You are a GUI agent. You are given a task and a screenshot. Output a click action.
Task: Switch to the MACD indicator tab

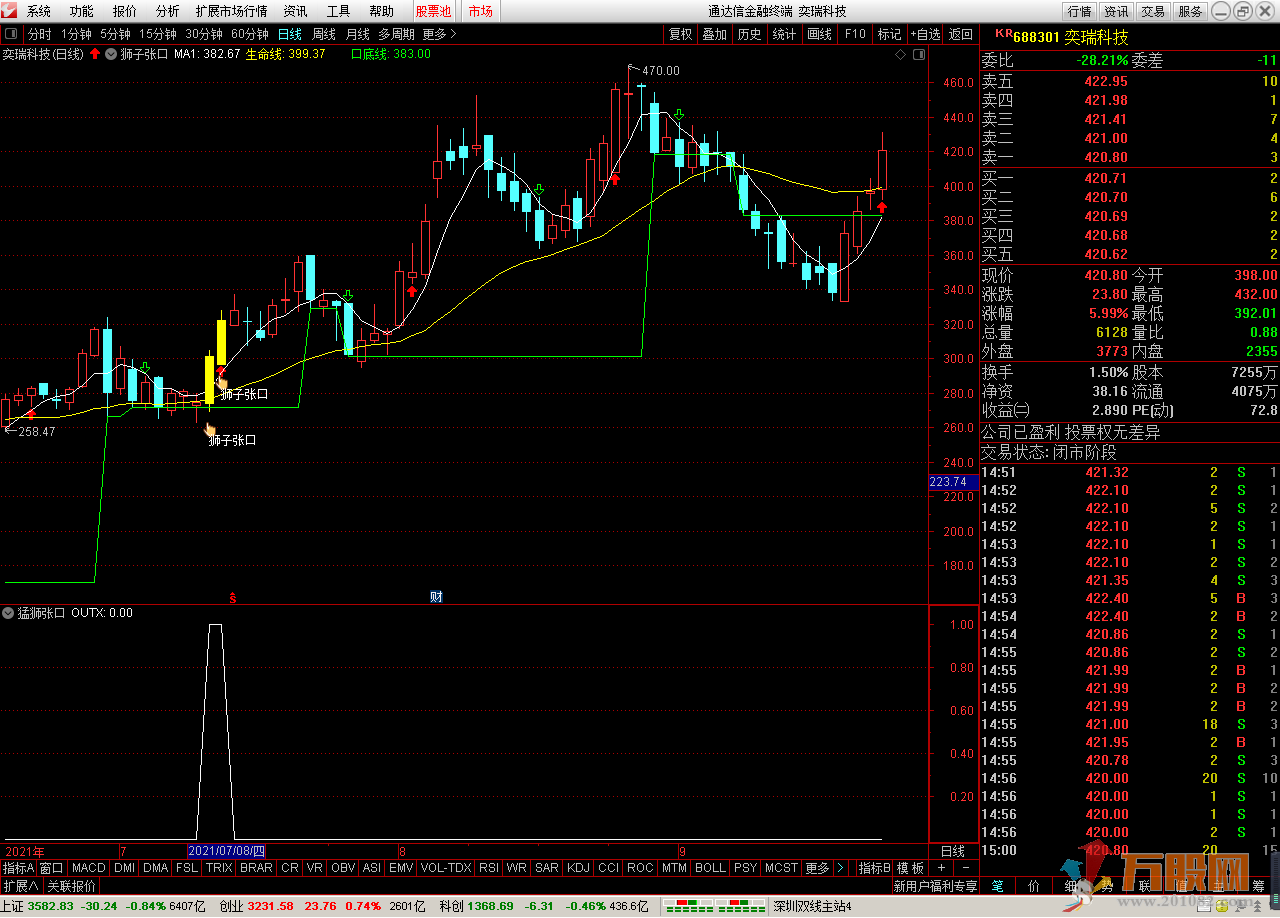coord(88,868)
